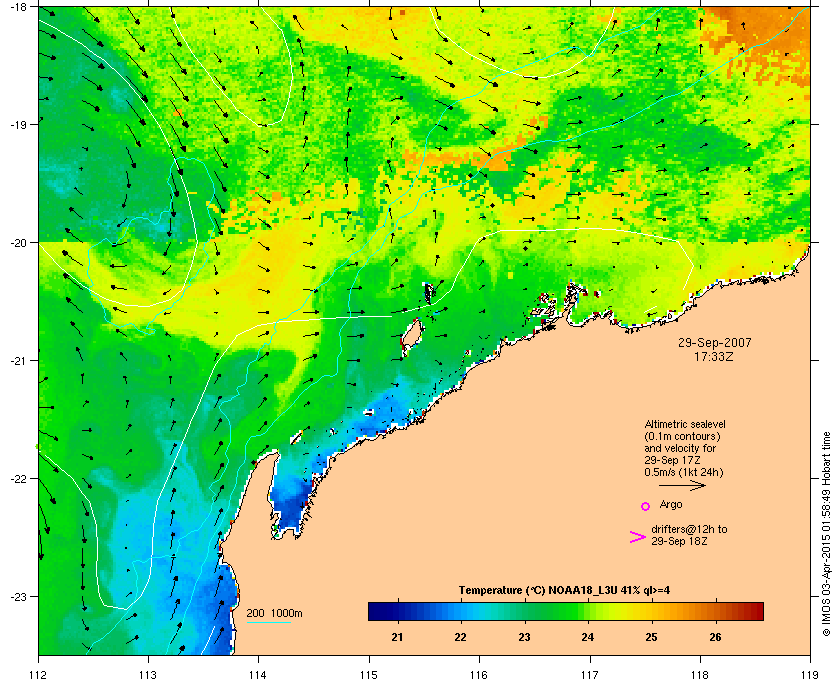This screenshot has width=840, height=680.
Task: Click the cyan 200 1000m depth legend line
Action: point(269,623)
